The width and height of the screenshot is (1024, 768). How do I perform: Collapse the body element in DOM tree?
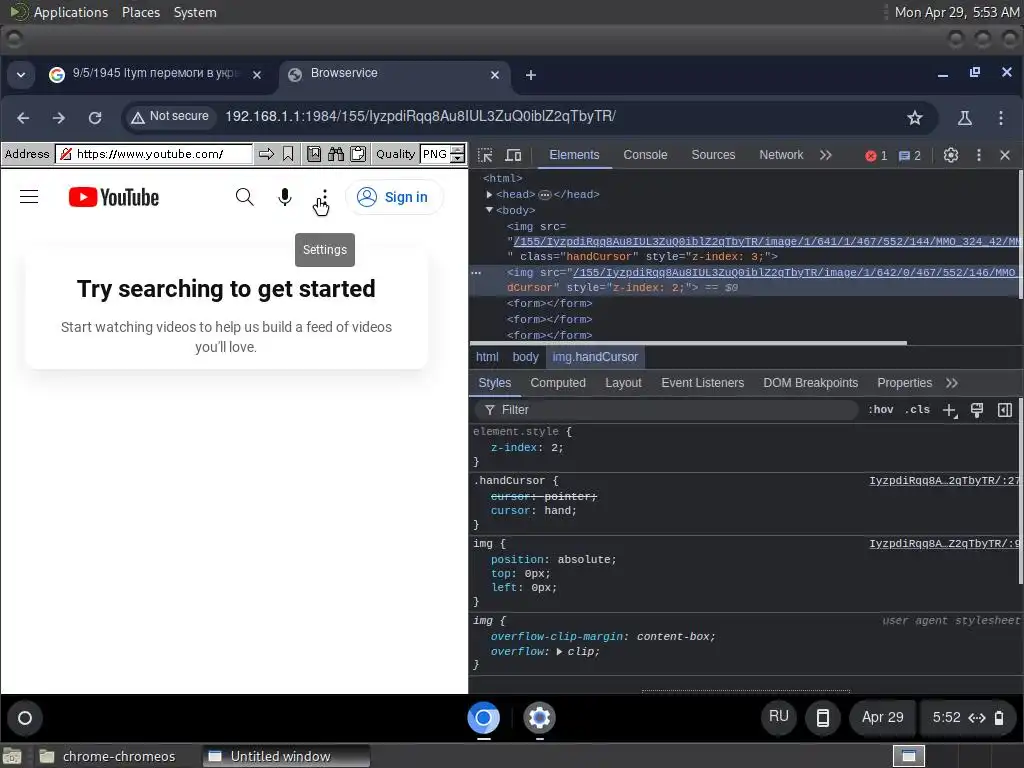click(489, 210)
